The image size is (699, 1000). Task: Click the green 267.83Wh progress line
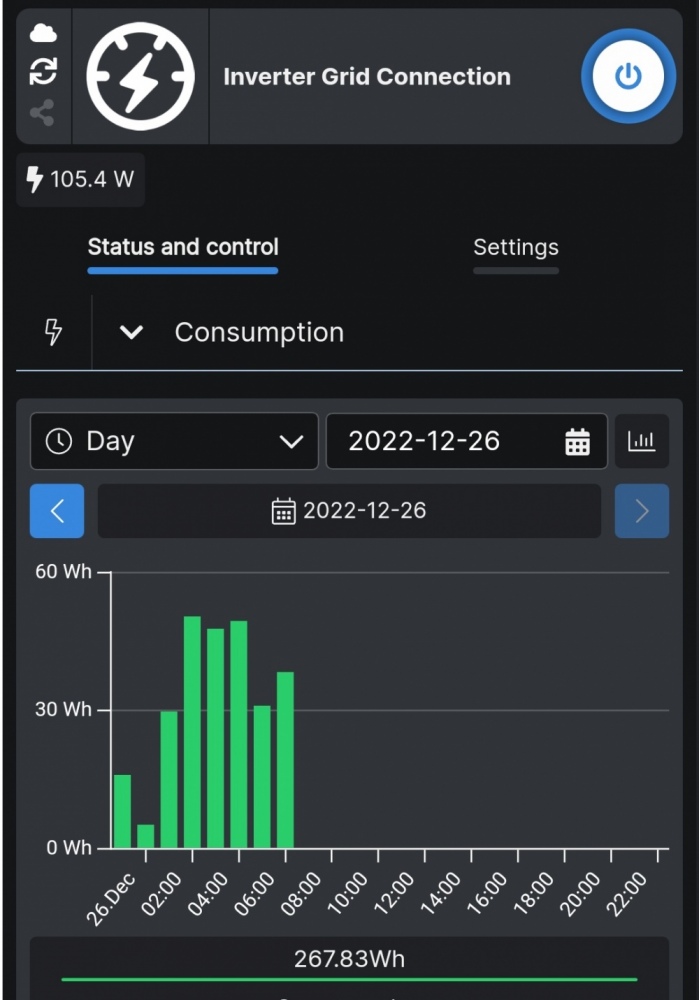pos(349,979)
